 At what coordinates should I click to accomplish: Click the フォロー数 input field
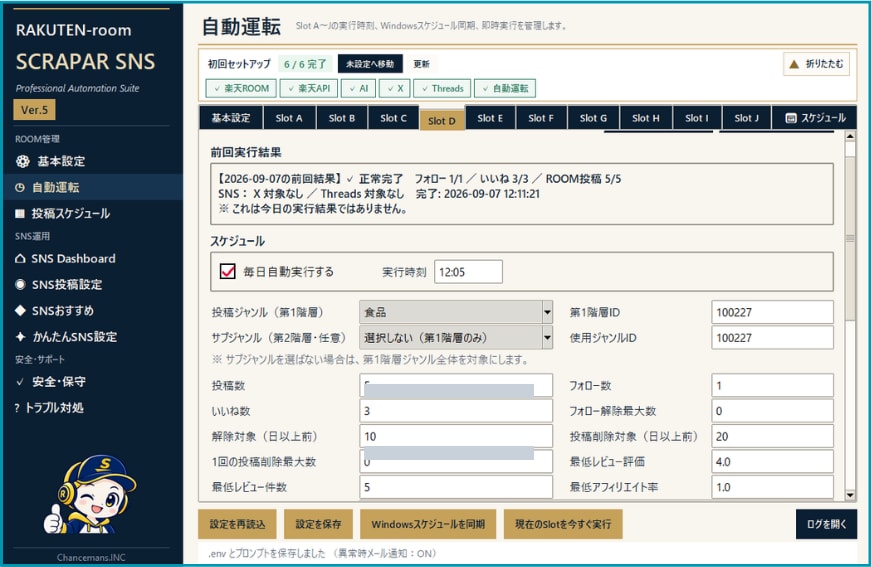(x=772, y=385)
